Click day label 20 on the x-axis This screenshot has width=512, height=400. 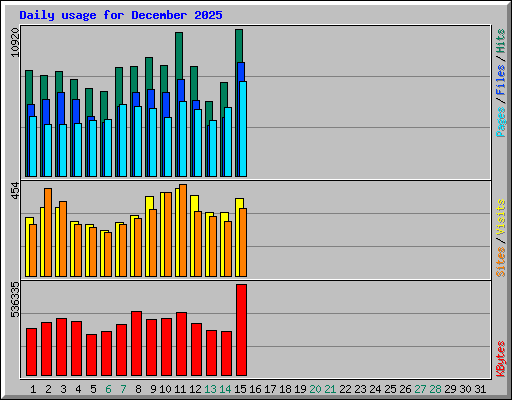point(315,389)
